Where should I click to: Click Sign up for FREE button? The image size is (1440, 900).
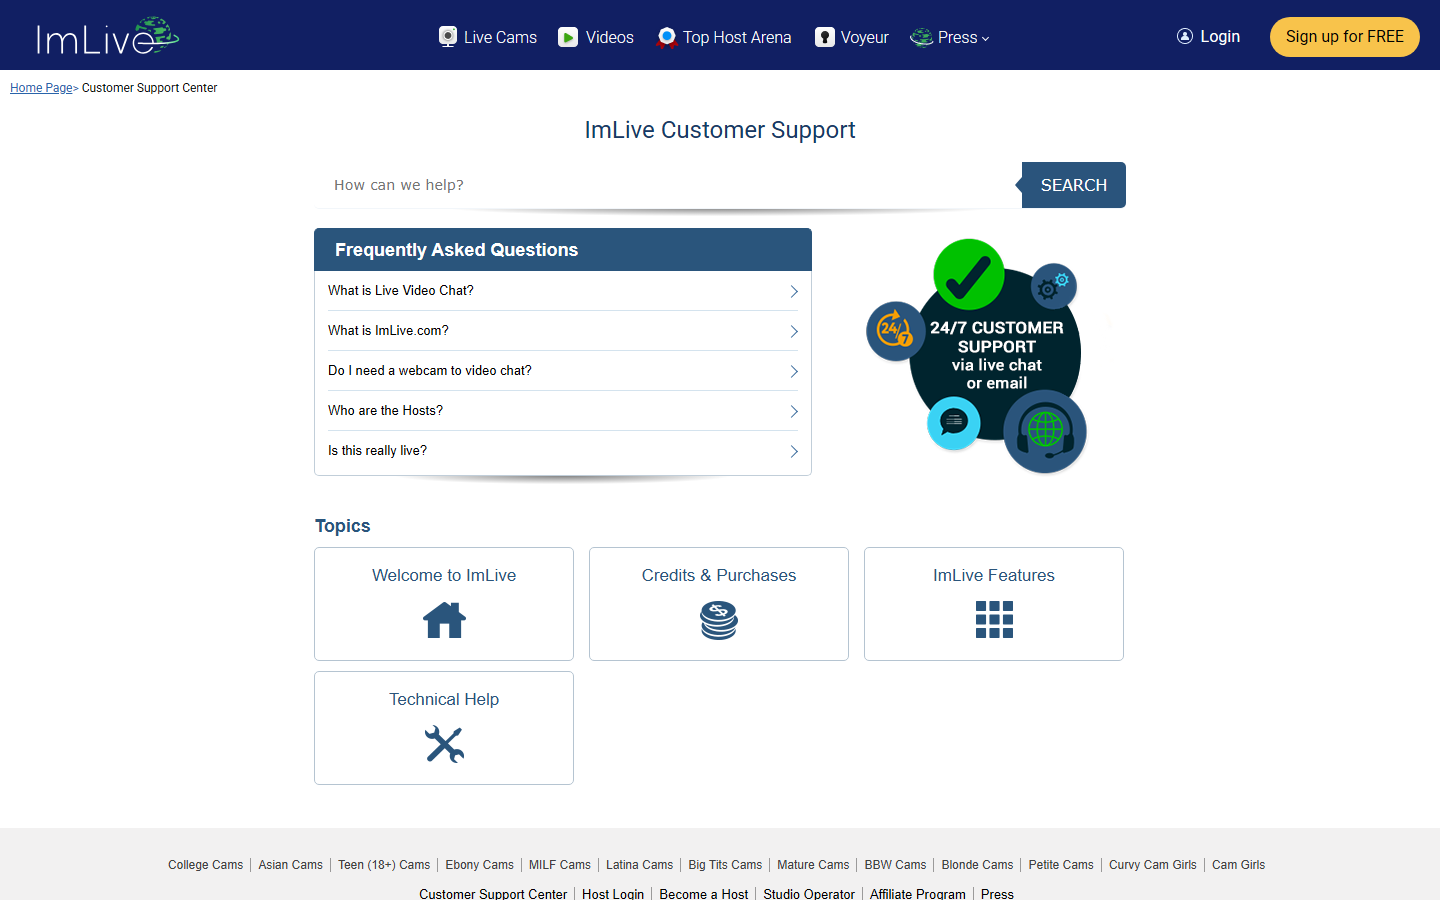pos(1345,37)
